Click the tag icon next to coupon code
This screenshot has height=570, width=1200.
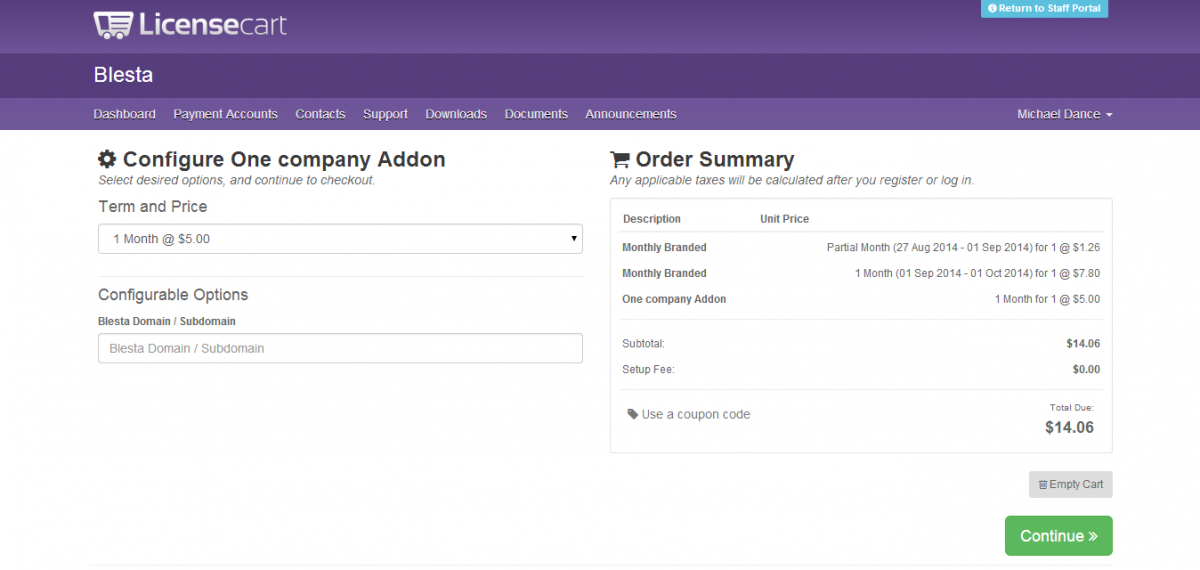pyautogui.click(x=632, y=414)
